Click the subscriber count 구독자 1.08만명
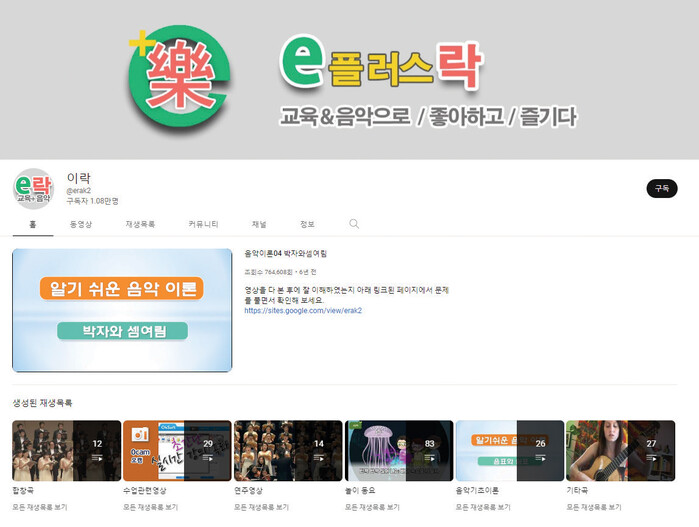This screenshot has height=527, width=699. [93, 201]
